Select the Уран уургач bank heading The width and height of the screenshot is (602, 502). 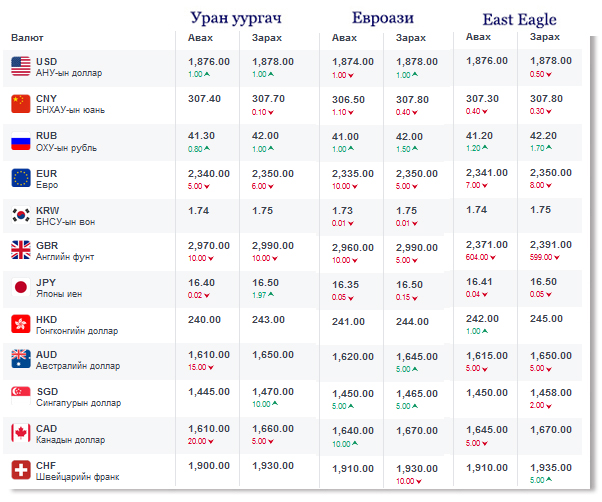click(x=236, y=18)
